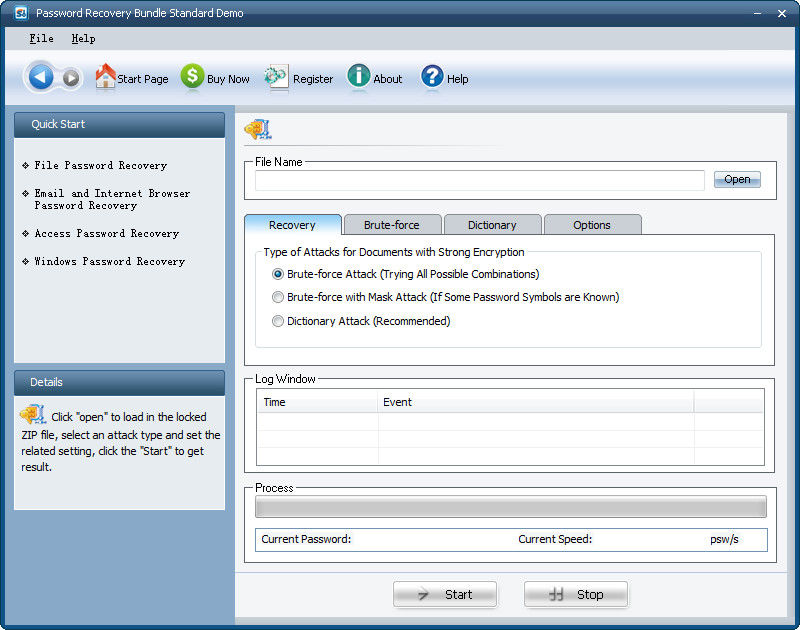Click the green About info icon
The width and height of the screenshot is (800, 630).
click(x=359, y=77)
